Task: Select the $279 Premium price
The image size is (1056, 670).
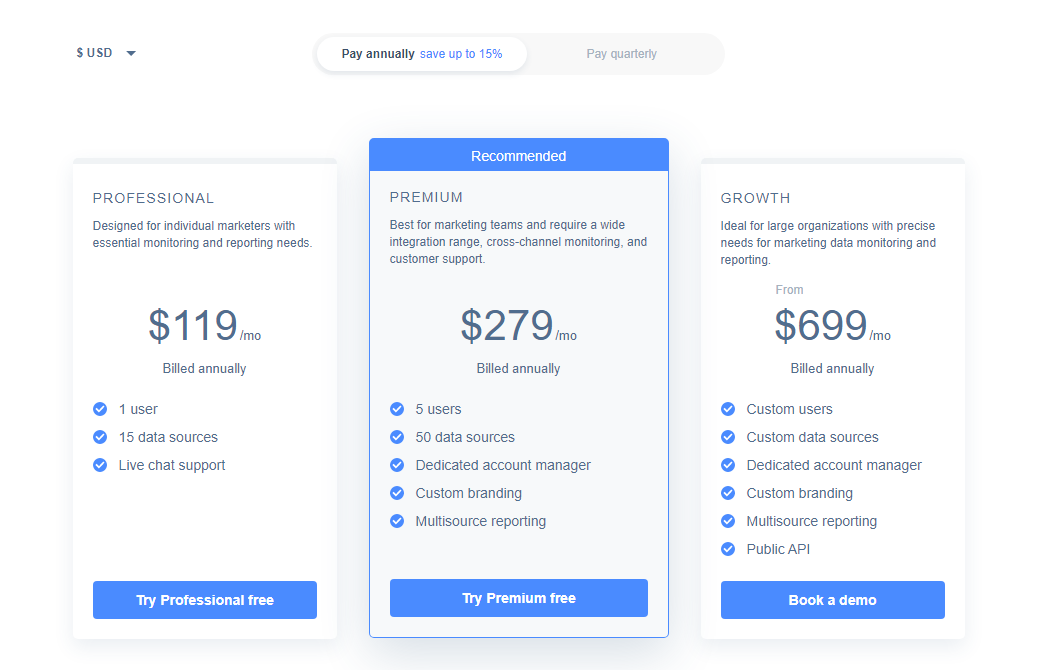Action: click(506, 326)
